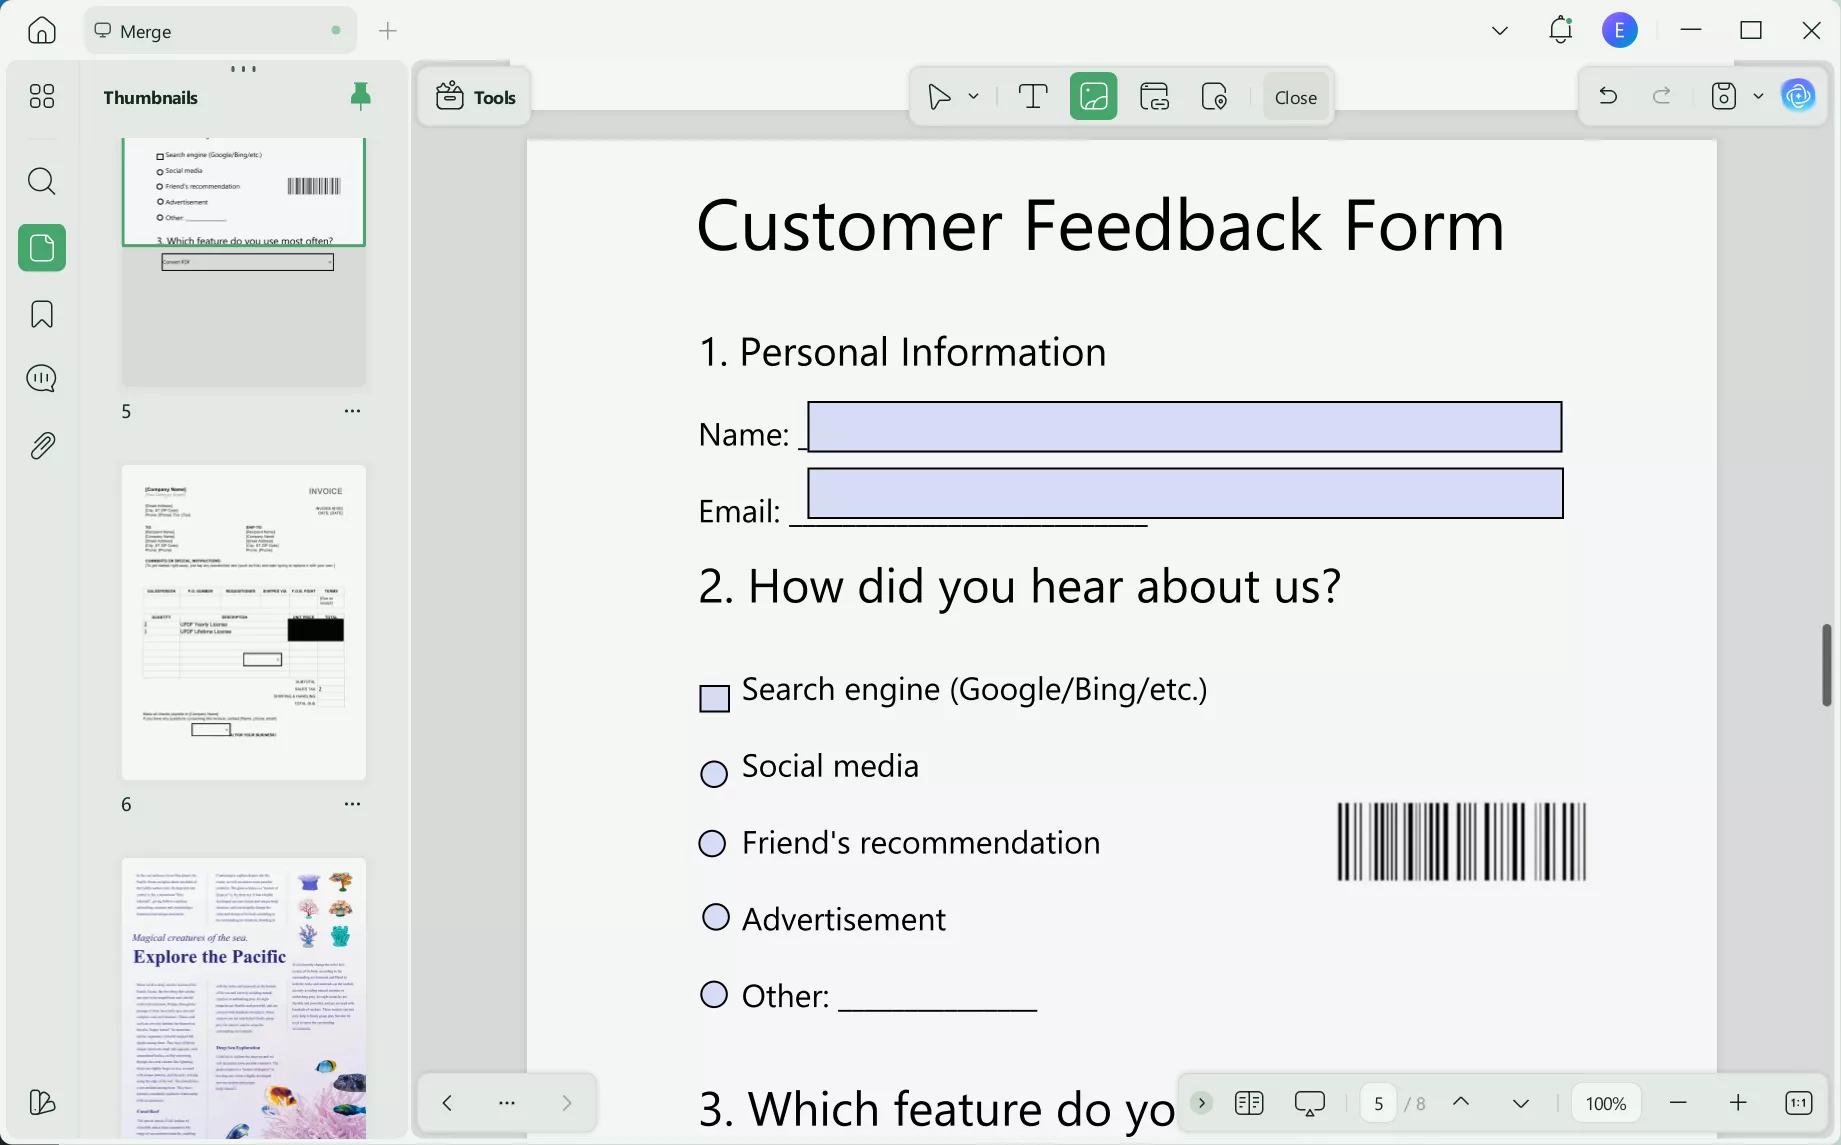This screenshot has width=1841, height=1145.
Task: Open the Comments panel in the sidebar
Action: [41, 378]
